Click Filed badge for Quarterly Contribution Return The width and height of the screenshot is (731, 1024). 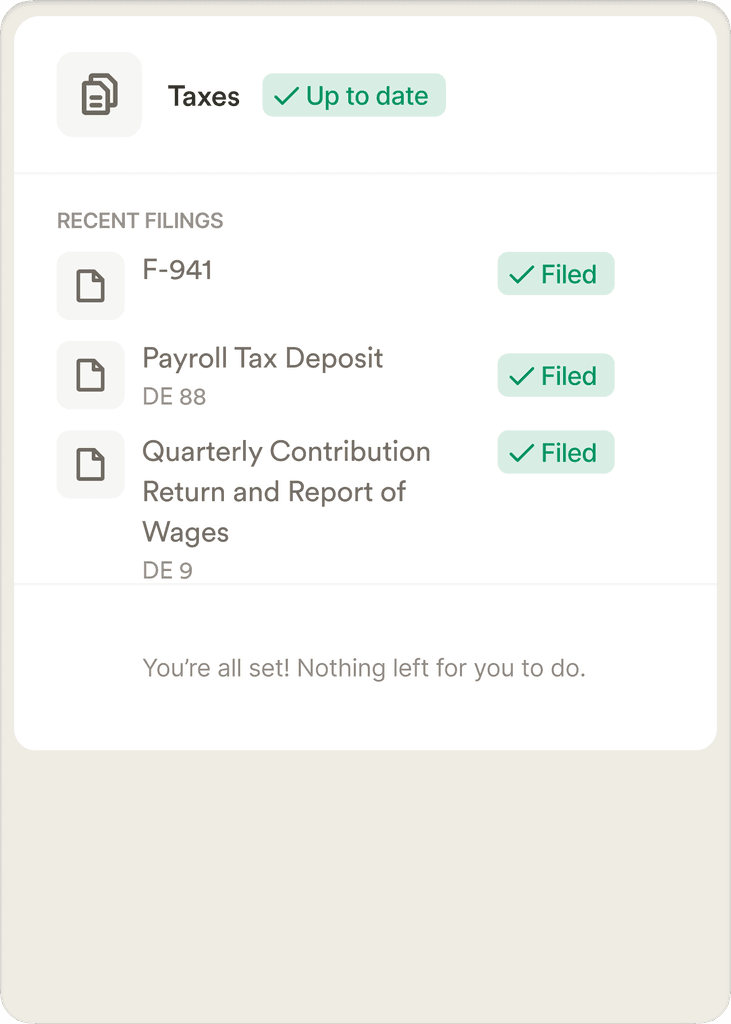[556, 452]
